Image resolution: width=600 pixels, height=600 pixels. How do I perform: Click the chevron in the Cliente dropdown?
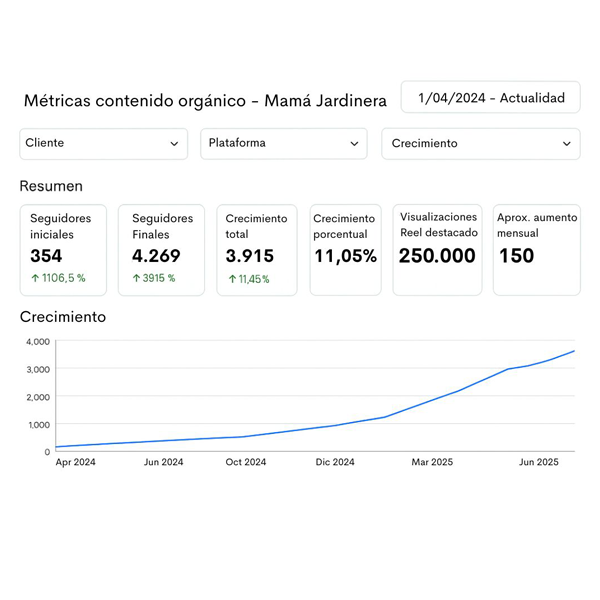point(174,144)
